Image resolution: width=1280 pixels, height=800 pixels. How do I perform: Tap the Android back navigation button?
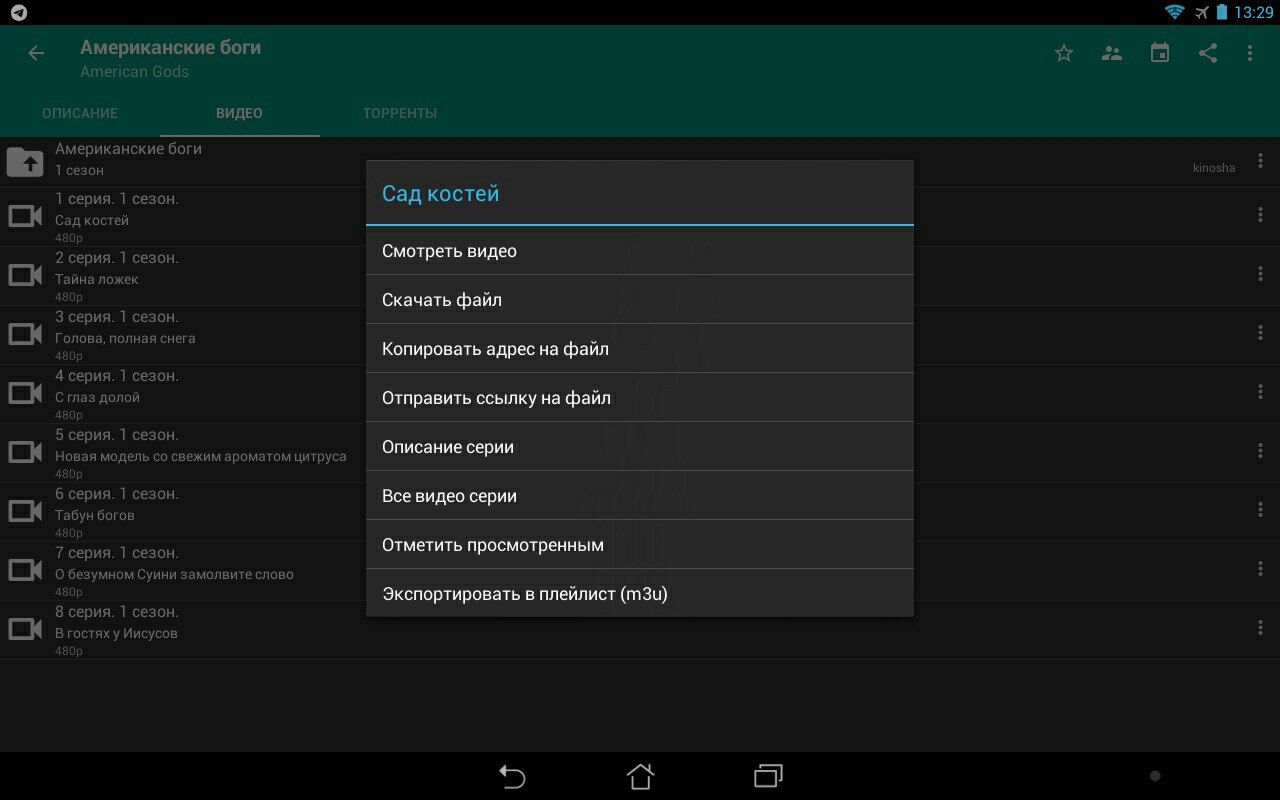click(x=512, y=776)
